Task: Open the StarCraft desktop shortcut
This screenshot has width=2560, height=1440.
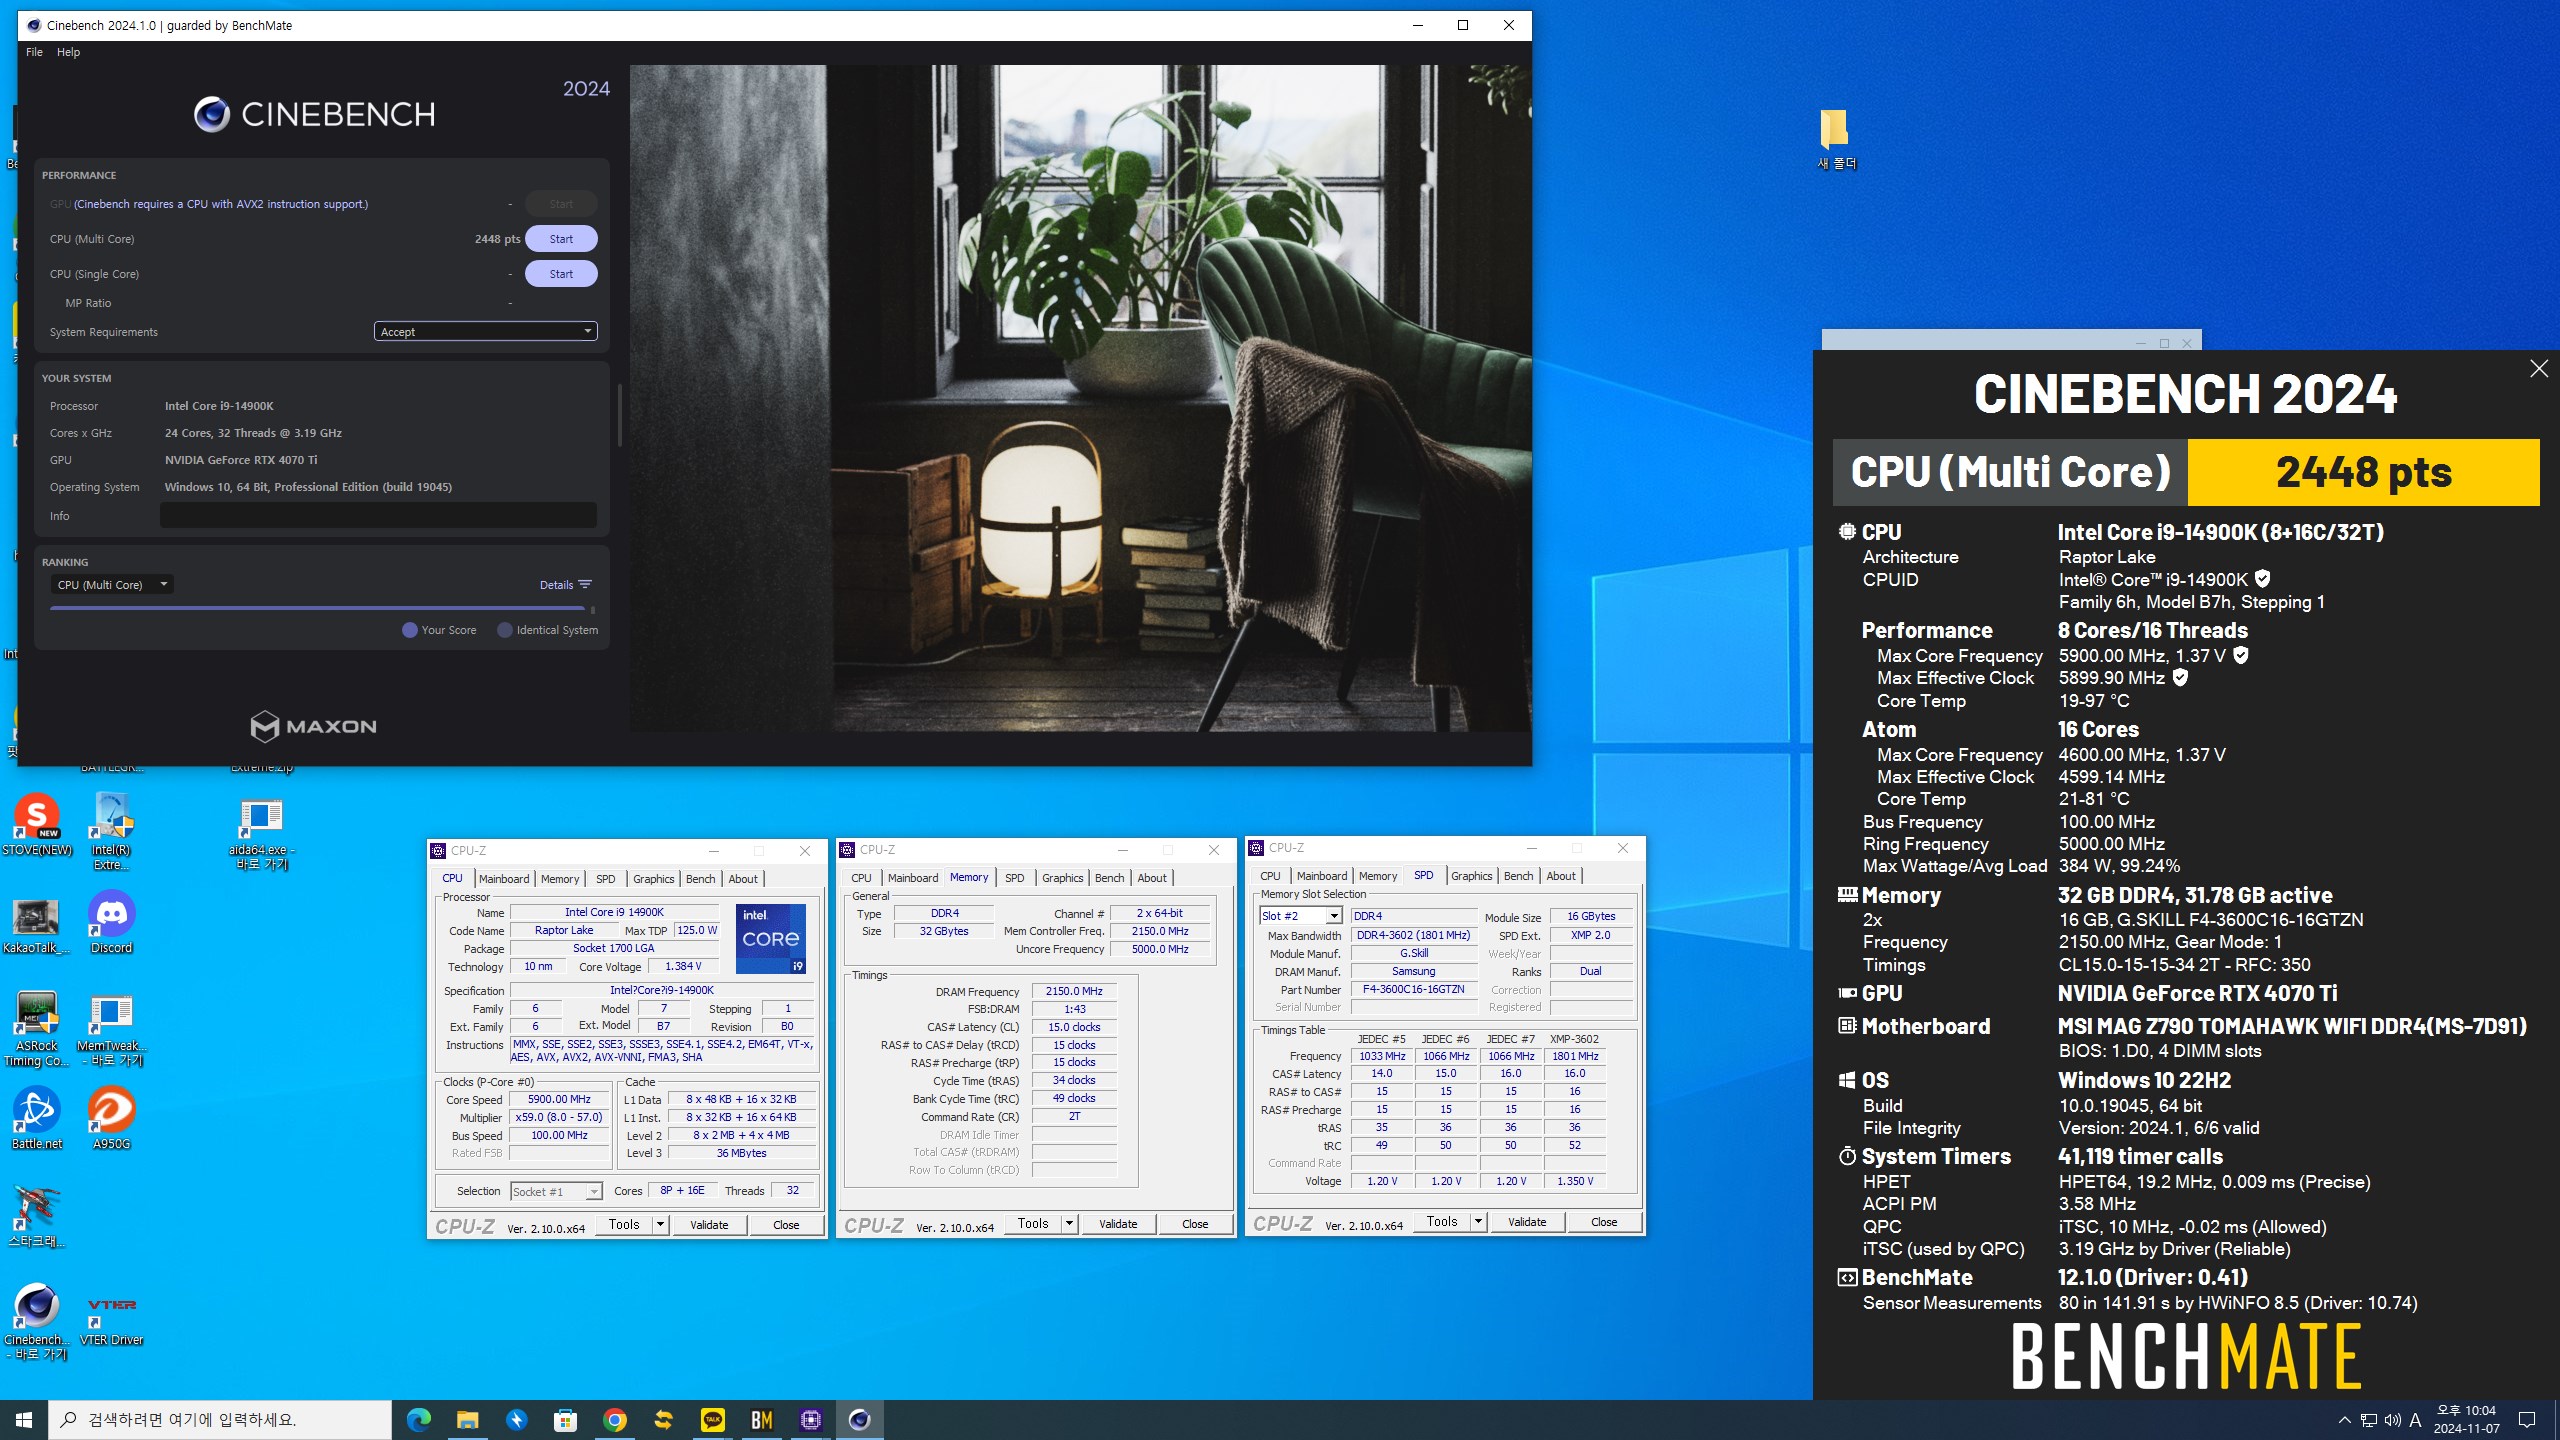Action: tap(37, 1214)
